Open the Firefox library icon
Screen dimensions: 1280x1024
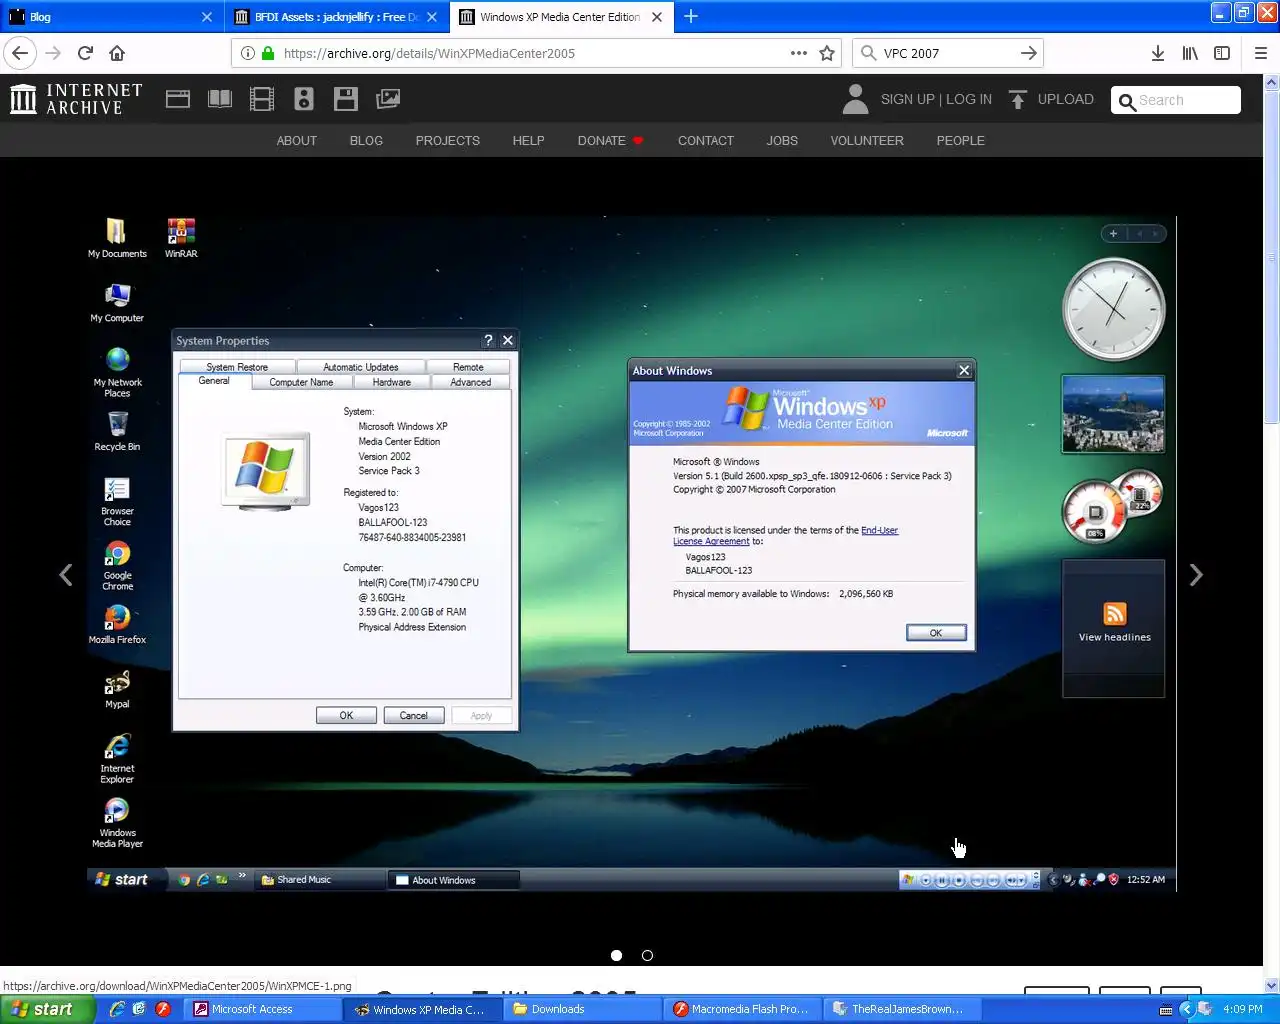coord(1190,53)
